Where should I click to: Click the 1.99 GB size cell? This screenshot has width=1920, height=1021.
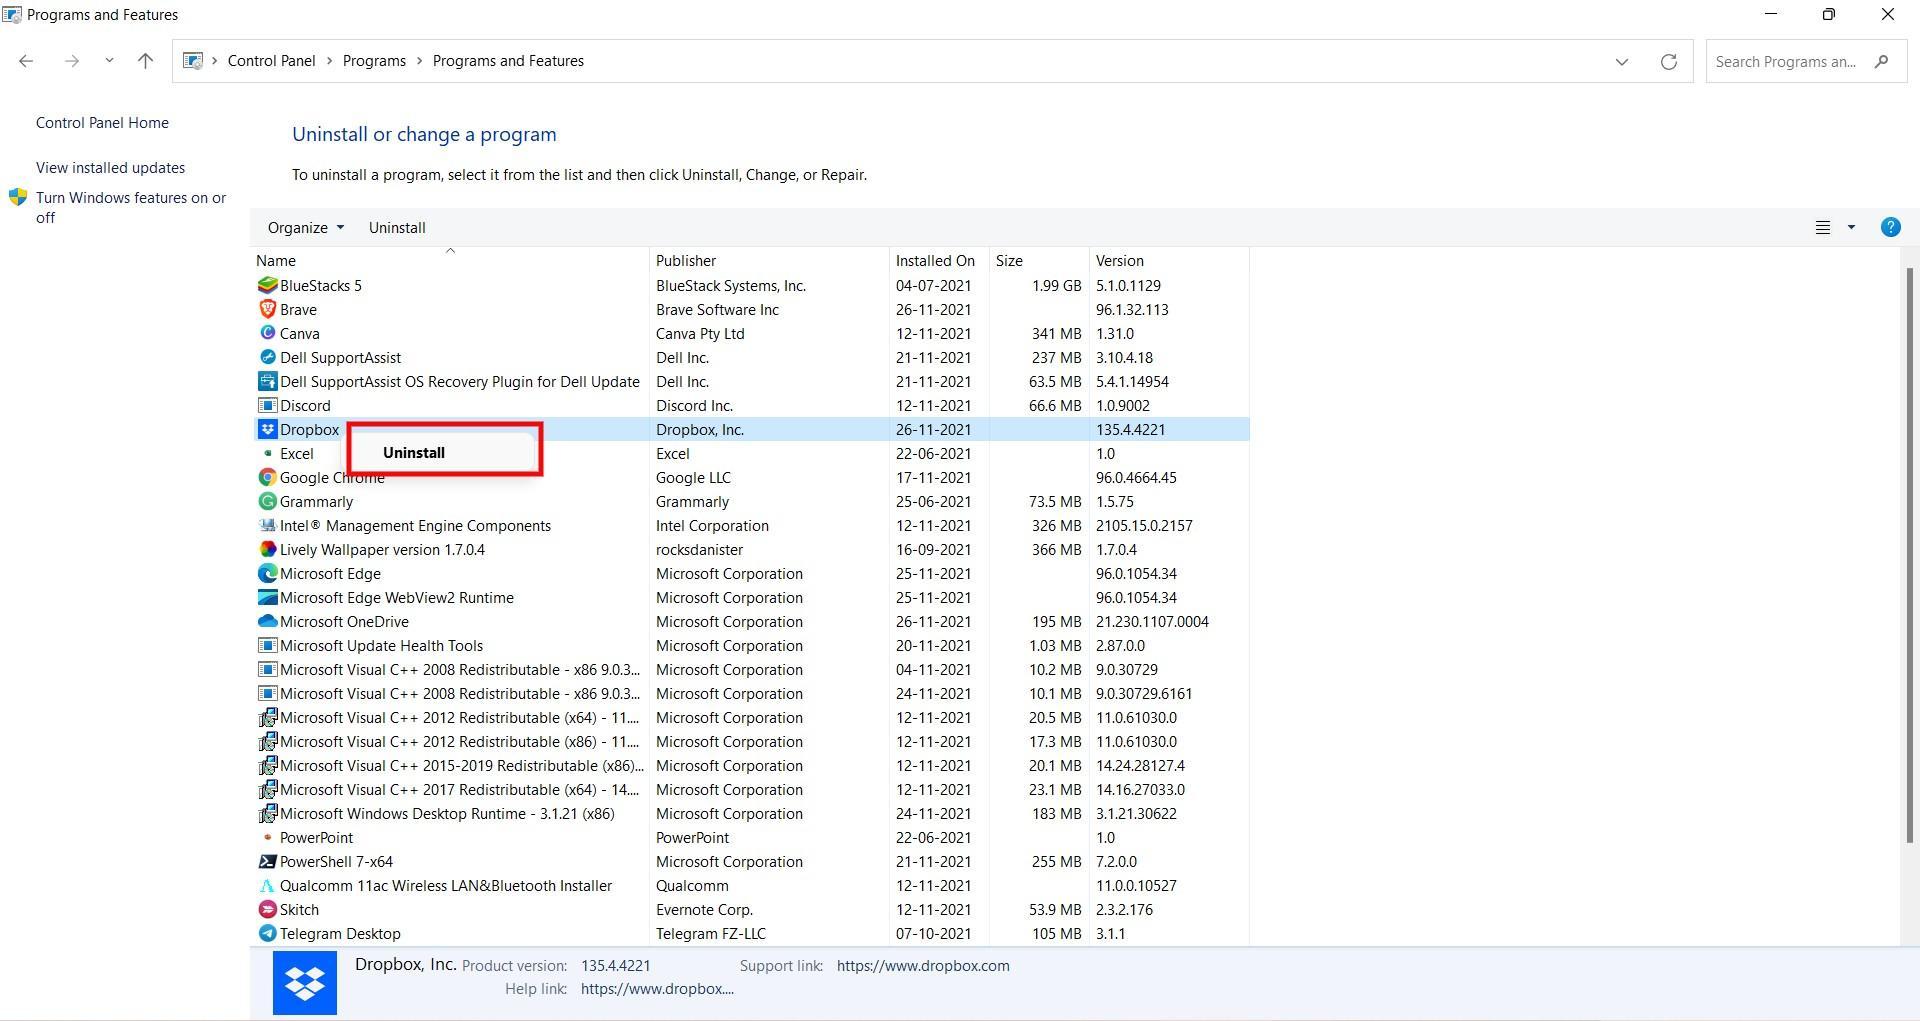coord(1057,286)
